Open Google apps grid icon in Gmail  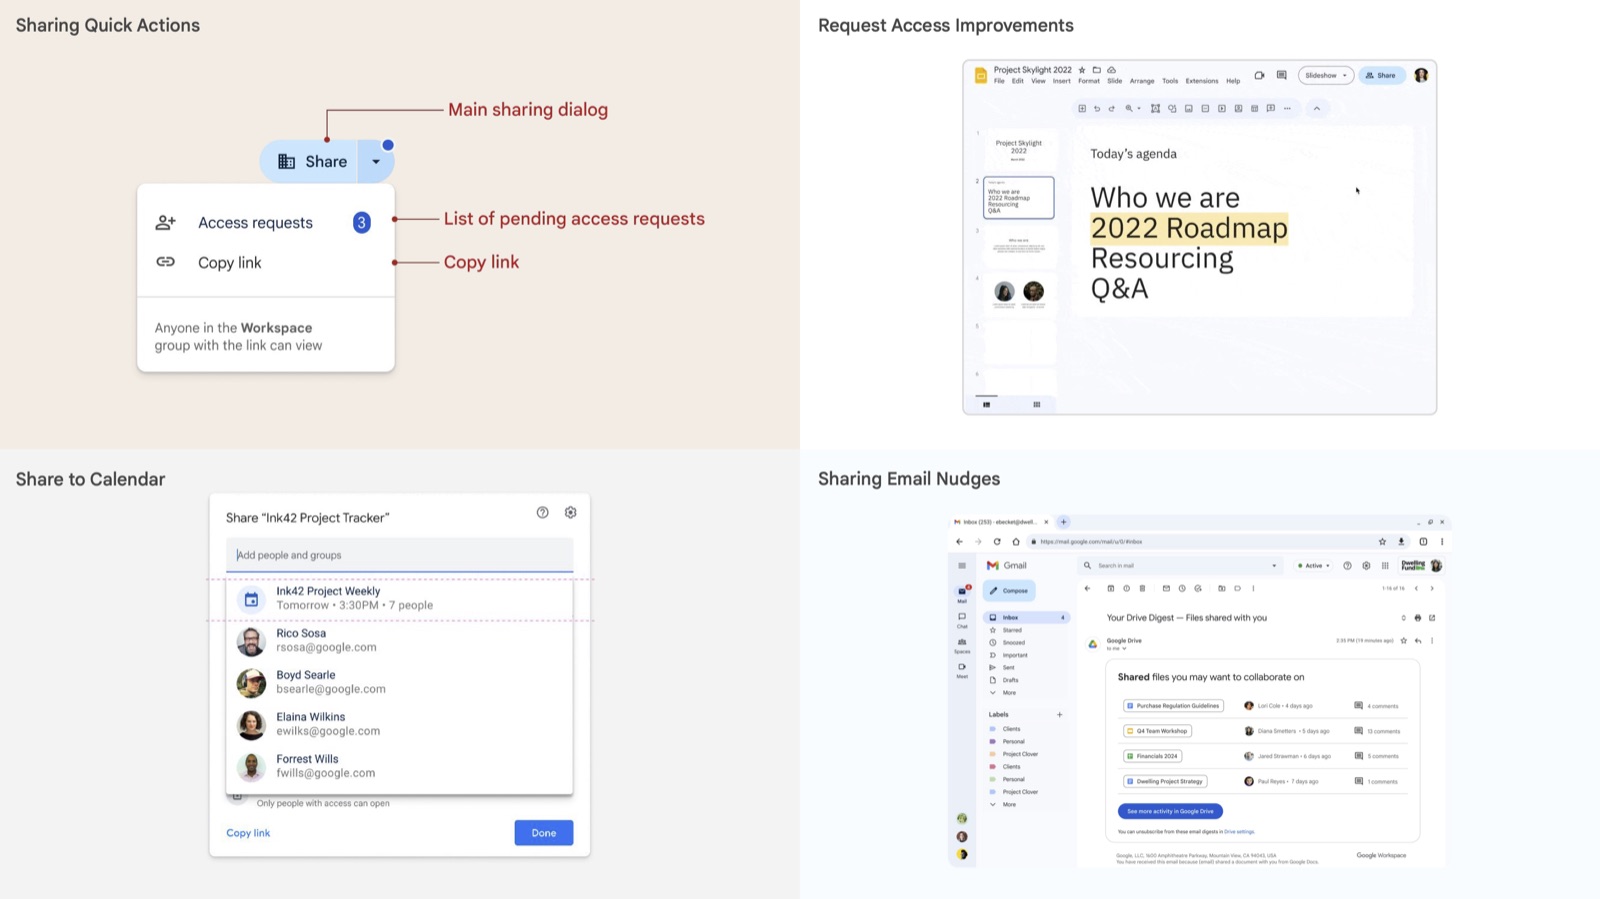pyautogui.click(x=1385, y=565)
